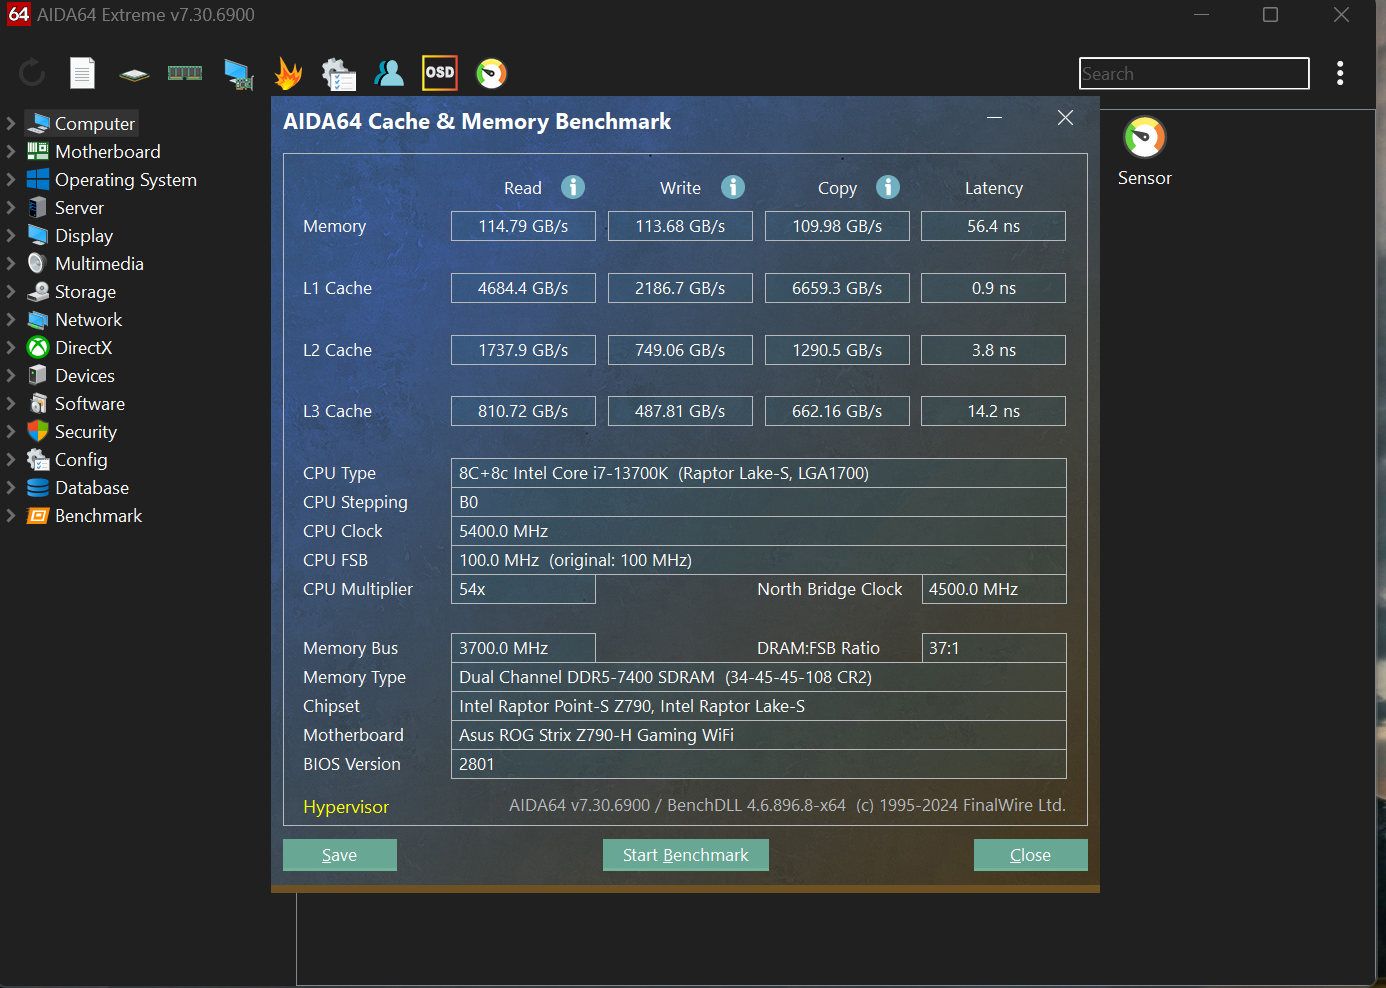Click Start Benchmark button

[686, 855]
